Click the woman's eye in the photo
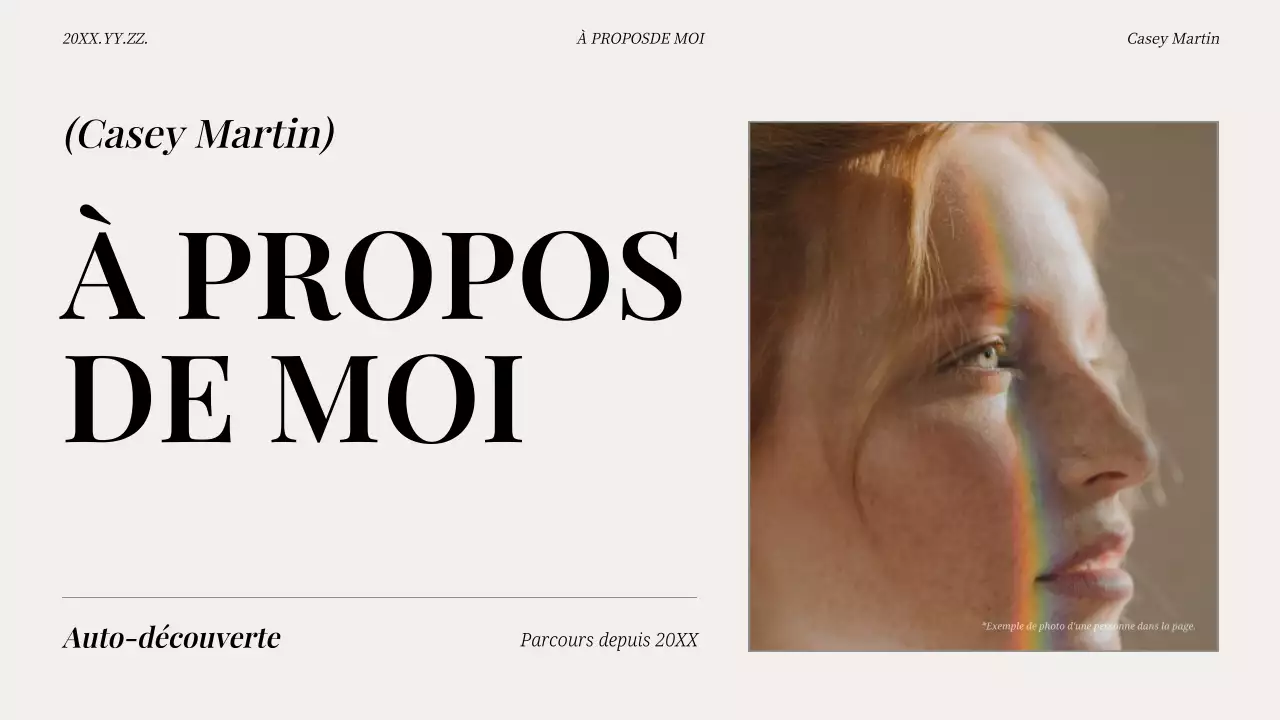 (983, 355)
